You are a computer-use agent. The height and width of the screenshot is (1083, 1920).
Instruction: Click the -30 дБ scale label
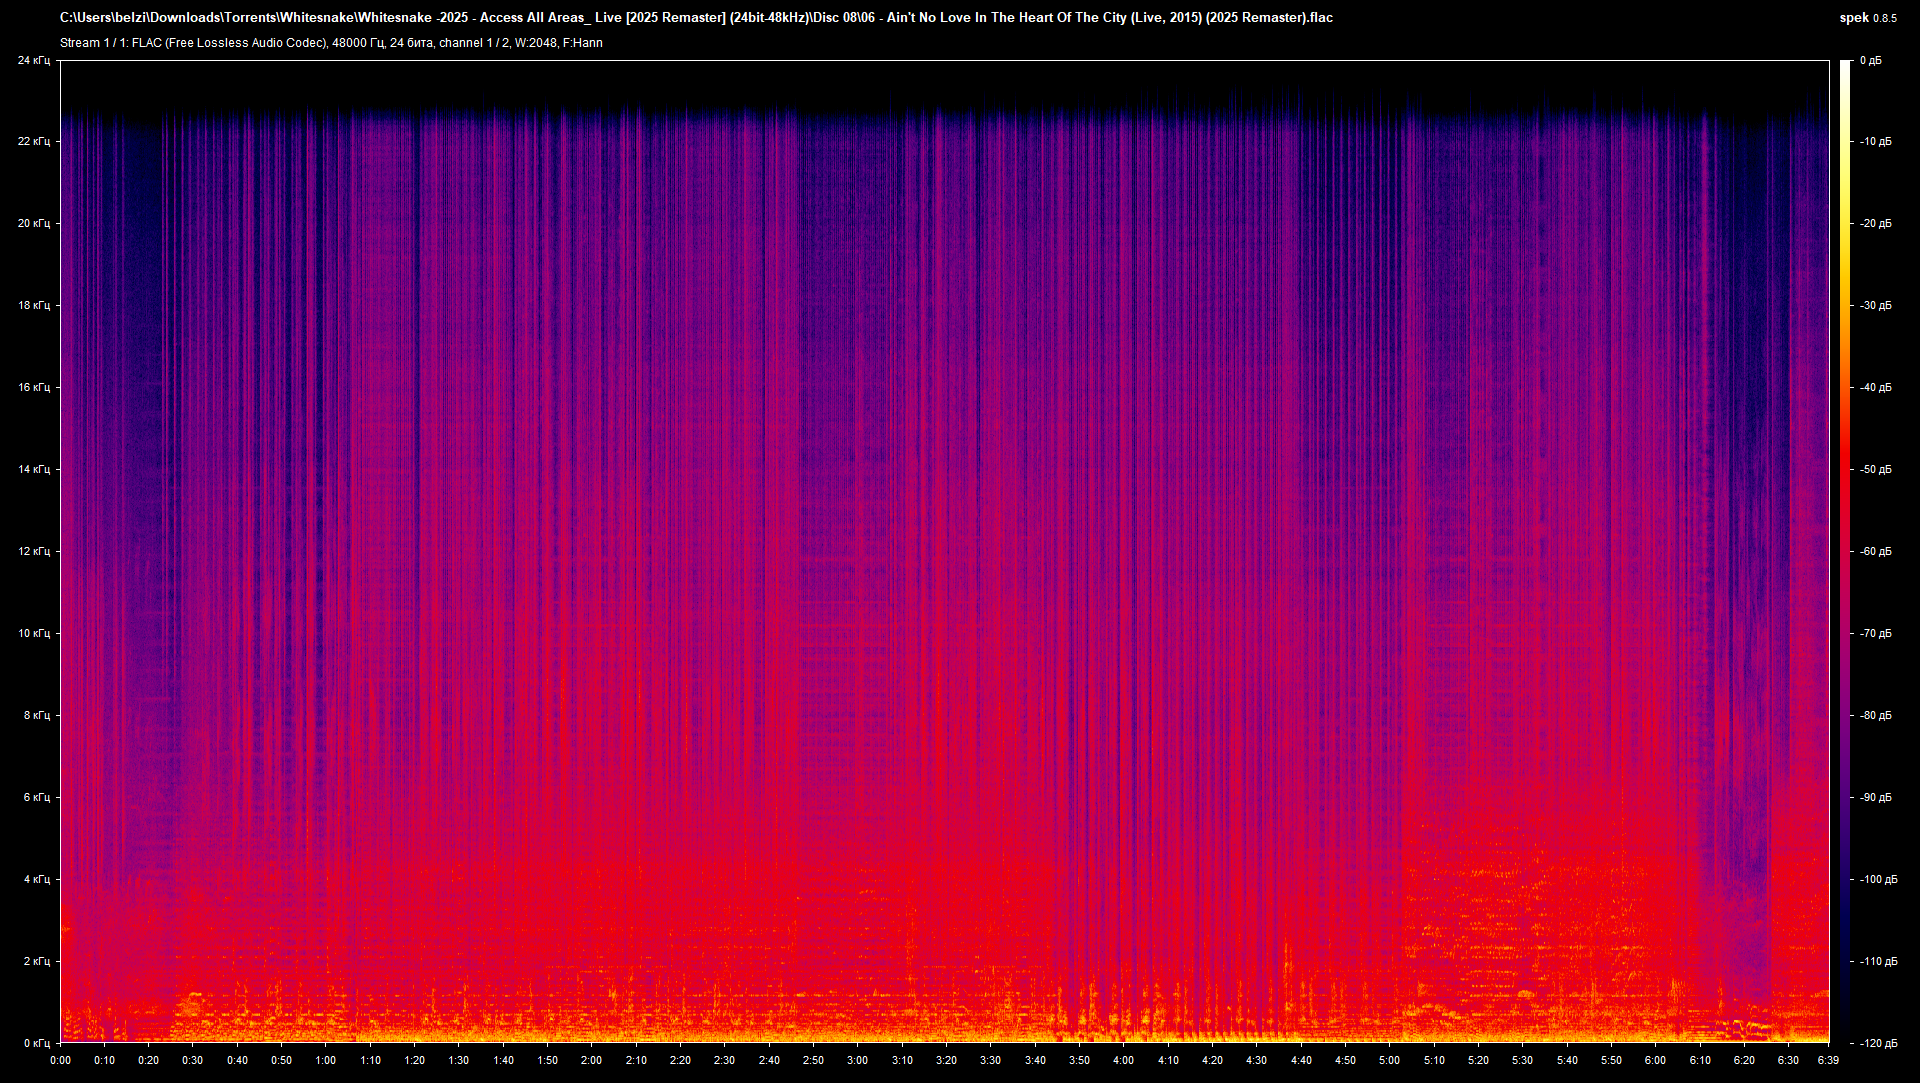[1876, 306]
